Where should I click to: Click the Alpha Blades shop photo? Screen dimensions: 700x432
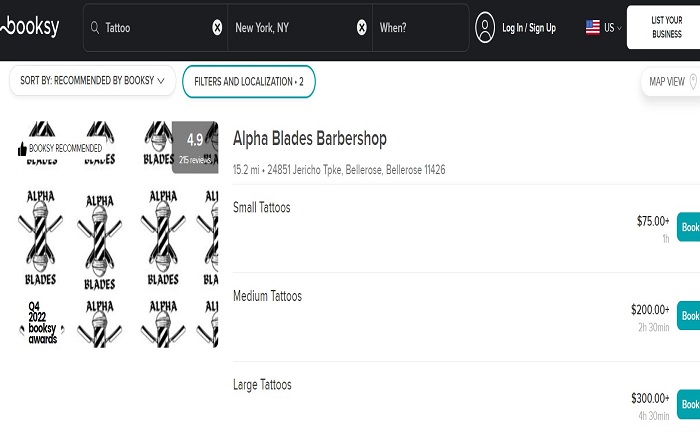click(x=118, y=234)
